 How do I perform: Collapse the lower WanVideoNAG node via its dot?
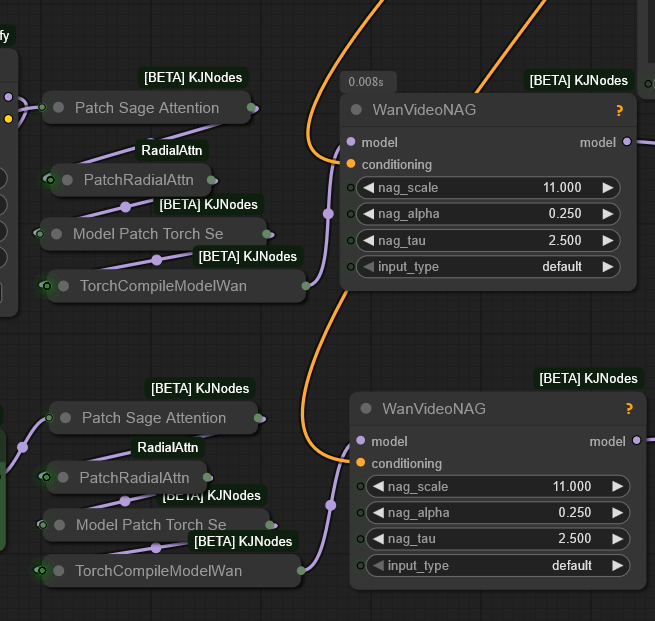click(x=366, y=408)
